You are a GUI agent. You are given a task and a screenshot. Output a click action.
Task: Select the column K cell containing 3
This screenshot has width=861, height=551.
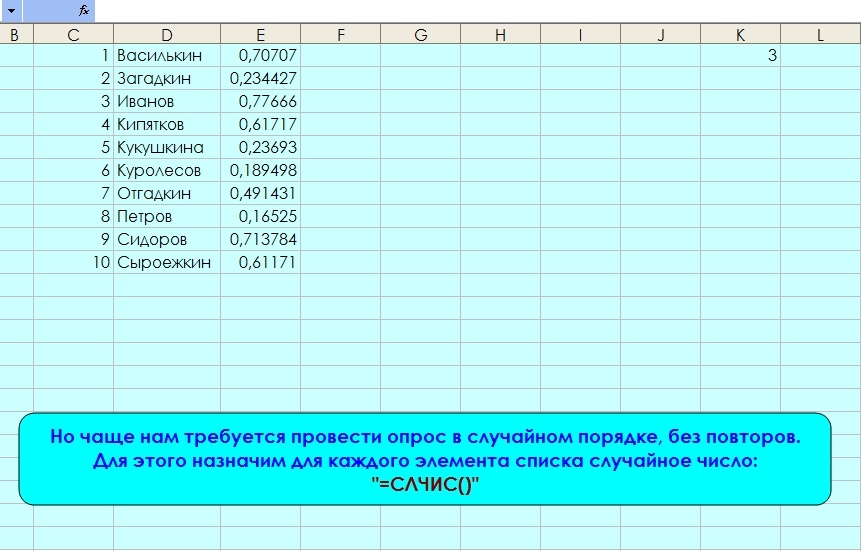coord(740,55)
